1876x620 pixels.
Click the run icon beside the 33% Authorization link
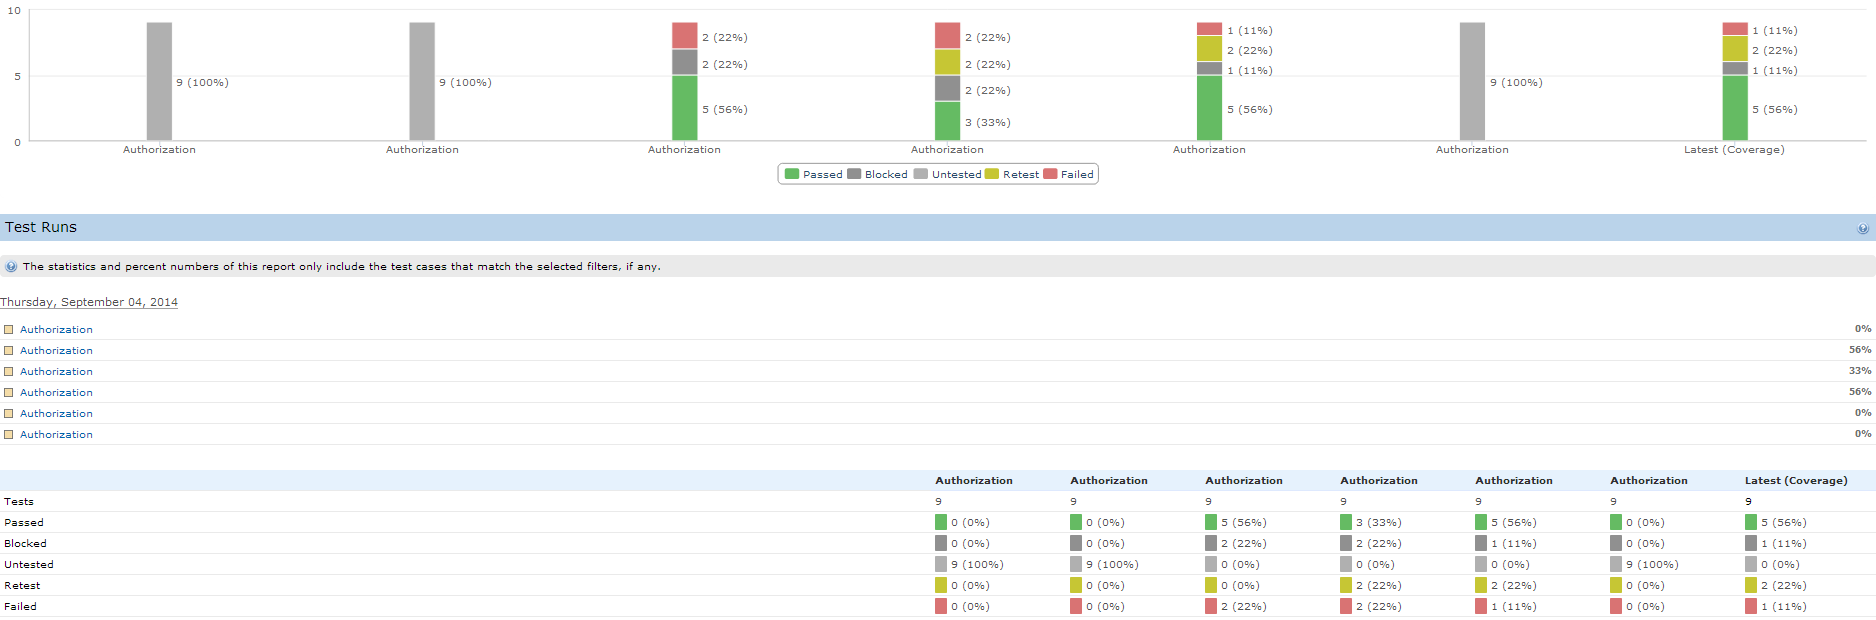coord(9,372)
